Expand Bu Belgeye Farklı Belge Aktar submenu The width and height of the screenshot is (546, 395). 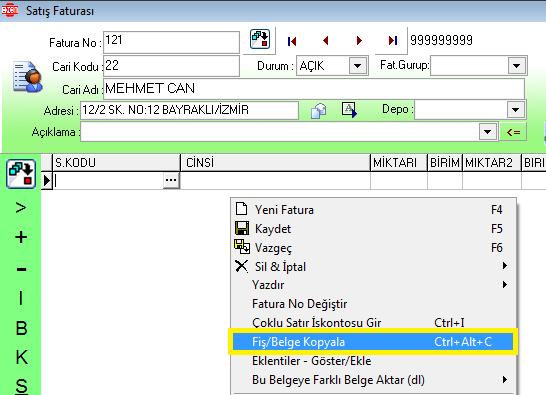point(505,379)
